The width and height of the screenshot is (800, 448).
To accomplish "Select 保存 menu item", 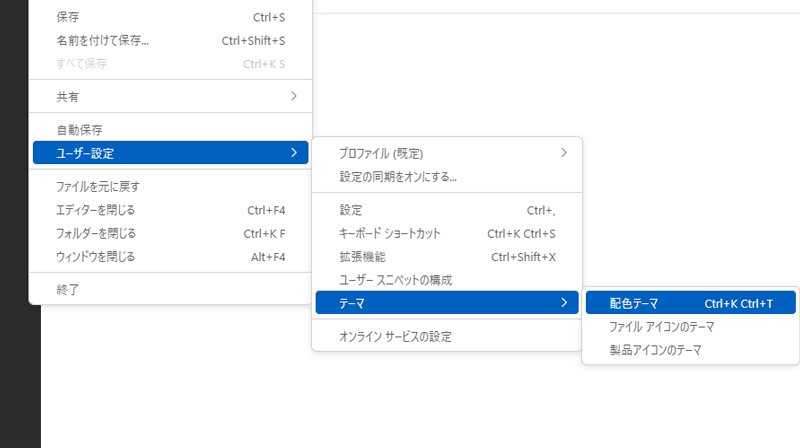I will pos(170,17).
